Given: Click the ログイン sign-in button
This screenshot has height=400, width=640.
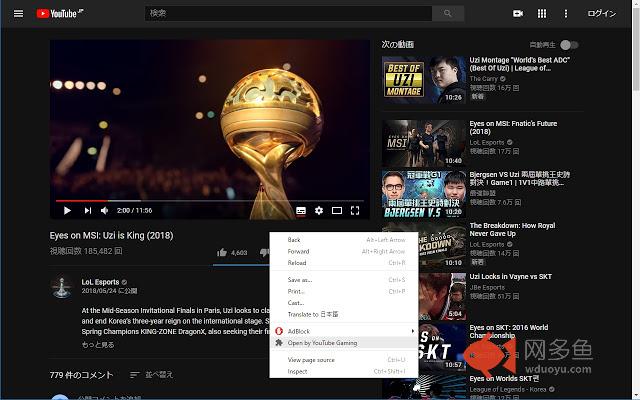Looking at the screenshot, I should (x=602, y=13).
